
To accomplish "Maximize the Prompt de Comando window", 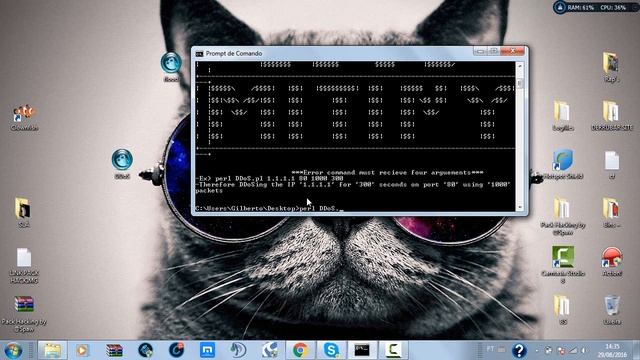I will [493, 51].
